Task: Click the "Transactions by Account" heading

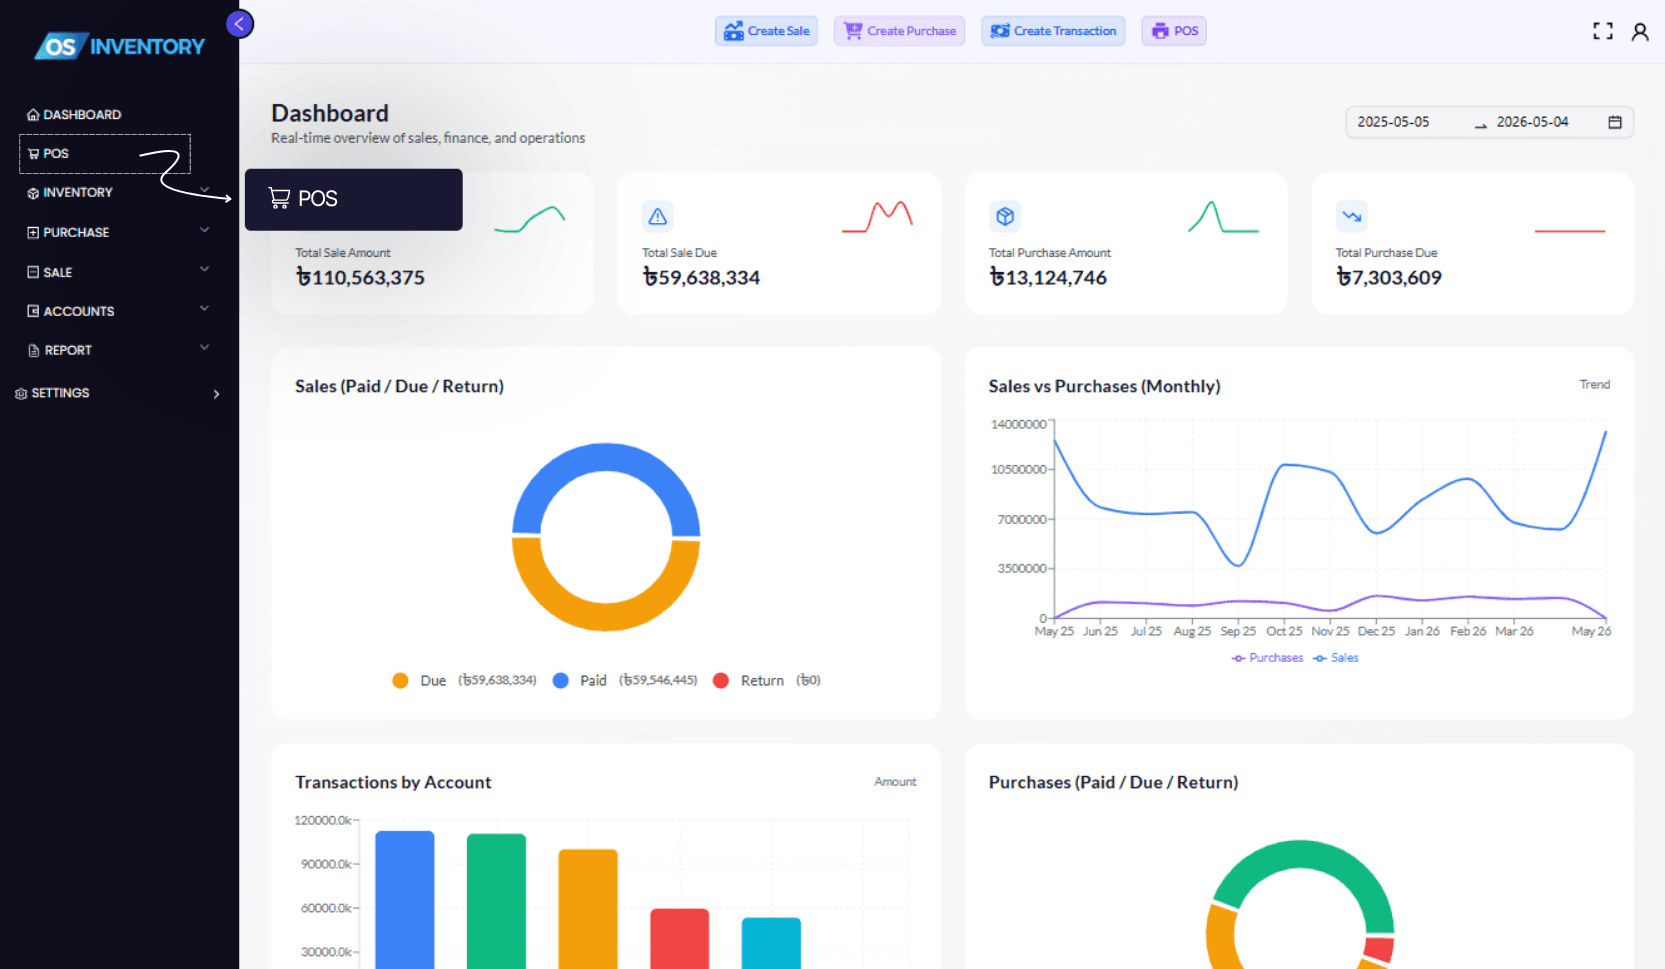Action: pos(393,783)
